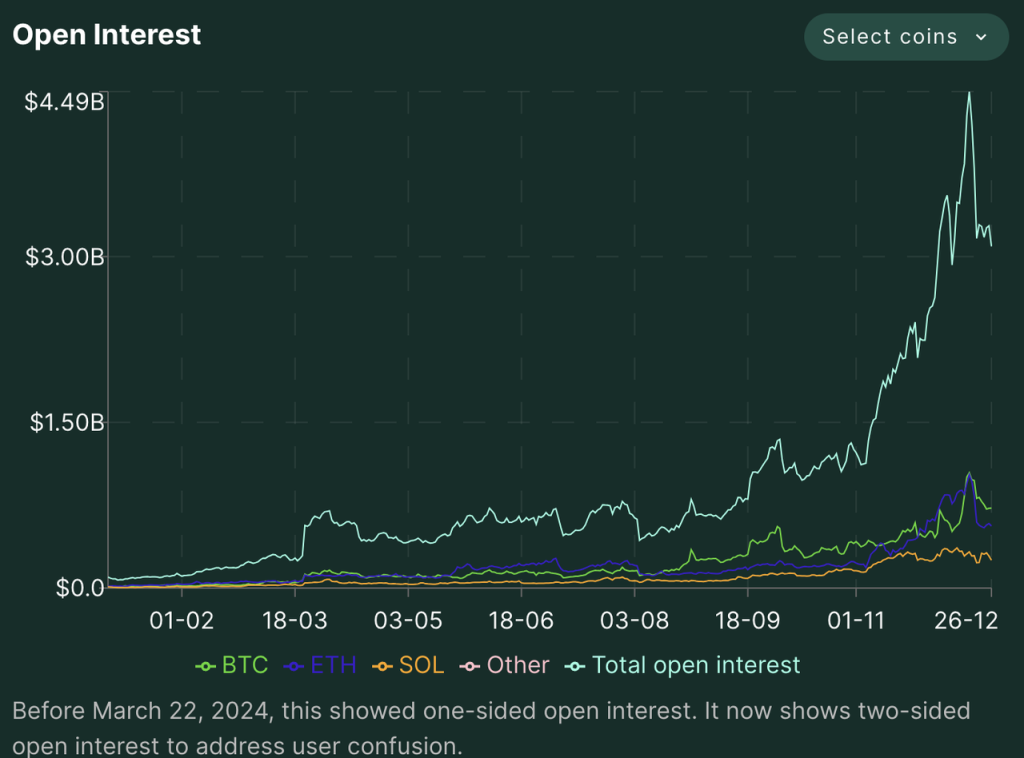
Task: Click the $3.00B y-axis label
Action: point(66,257)
